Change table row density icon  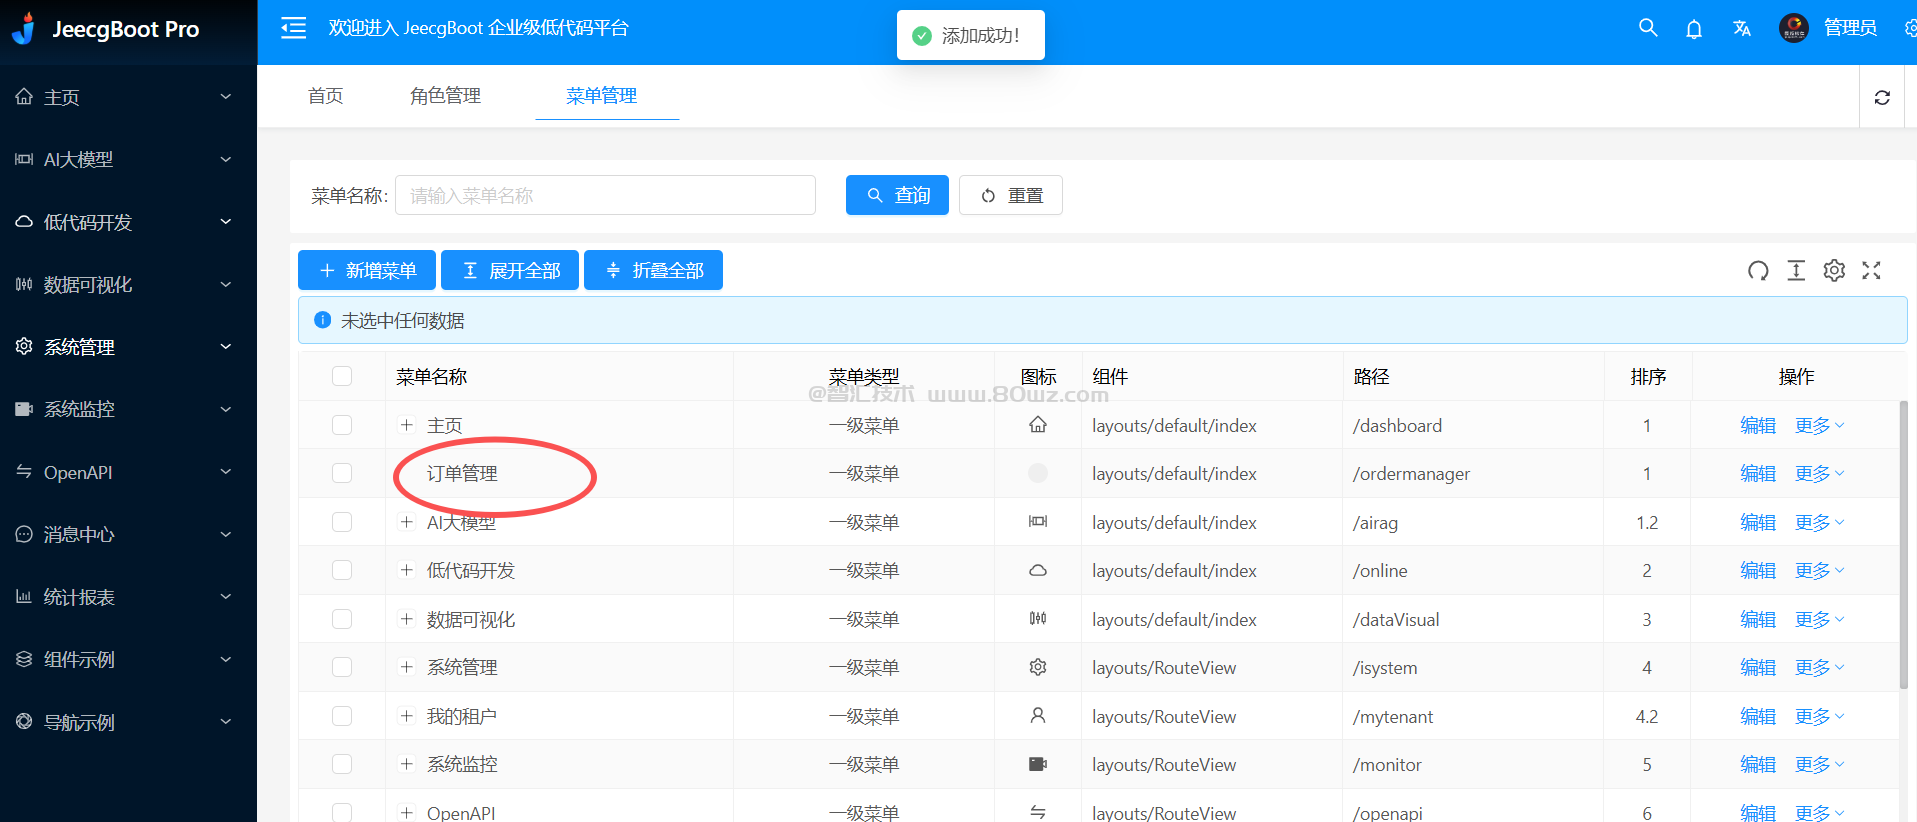(x=1796, y=270)
